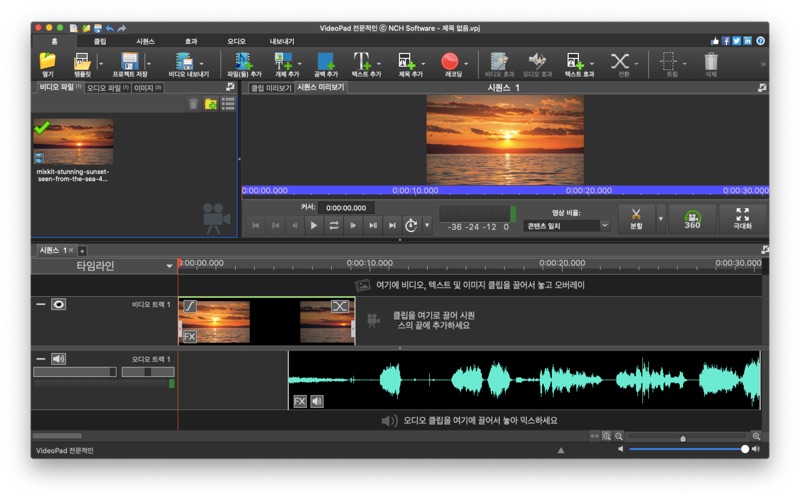Select the 클립 미리보기 preview tab

[271, 88]
